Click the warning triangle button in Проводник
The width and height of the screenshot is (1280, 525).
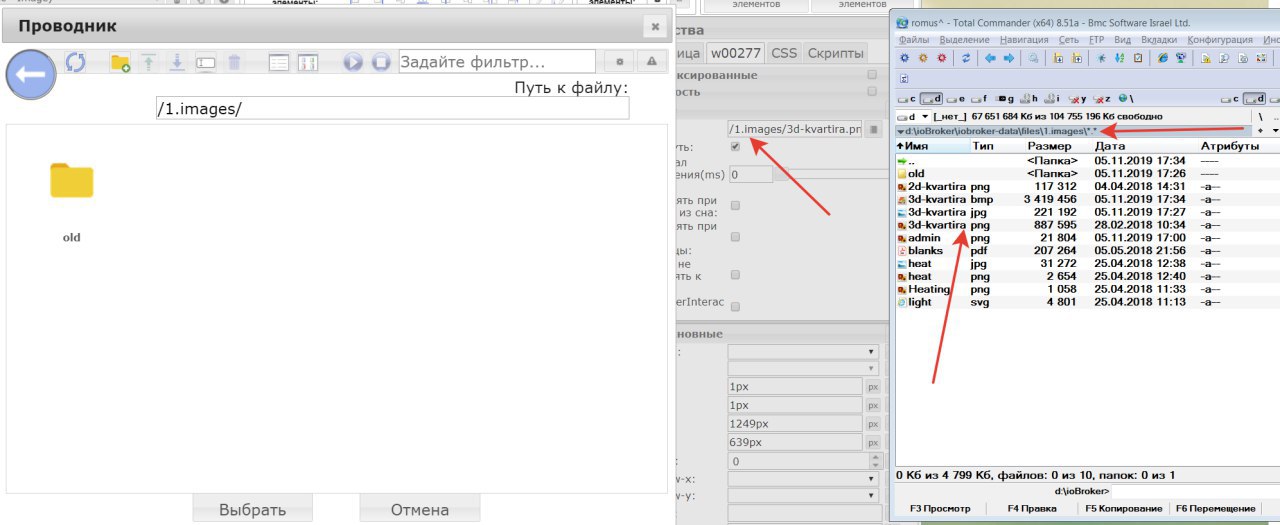[x=652, y=62]
